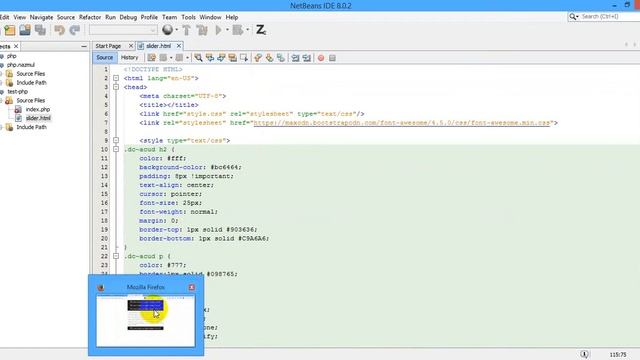Collapse the .dc-acud h2 rule fold at line 10
The height and width of the screenshot is (360, 640).
[116, 149]
